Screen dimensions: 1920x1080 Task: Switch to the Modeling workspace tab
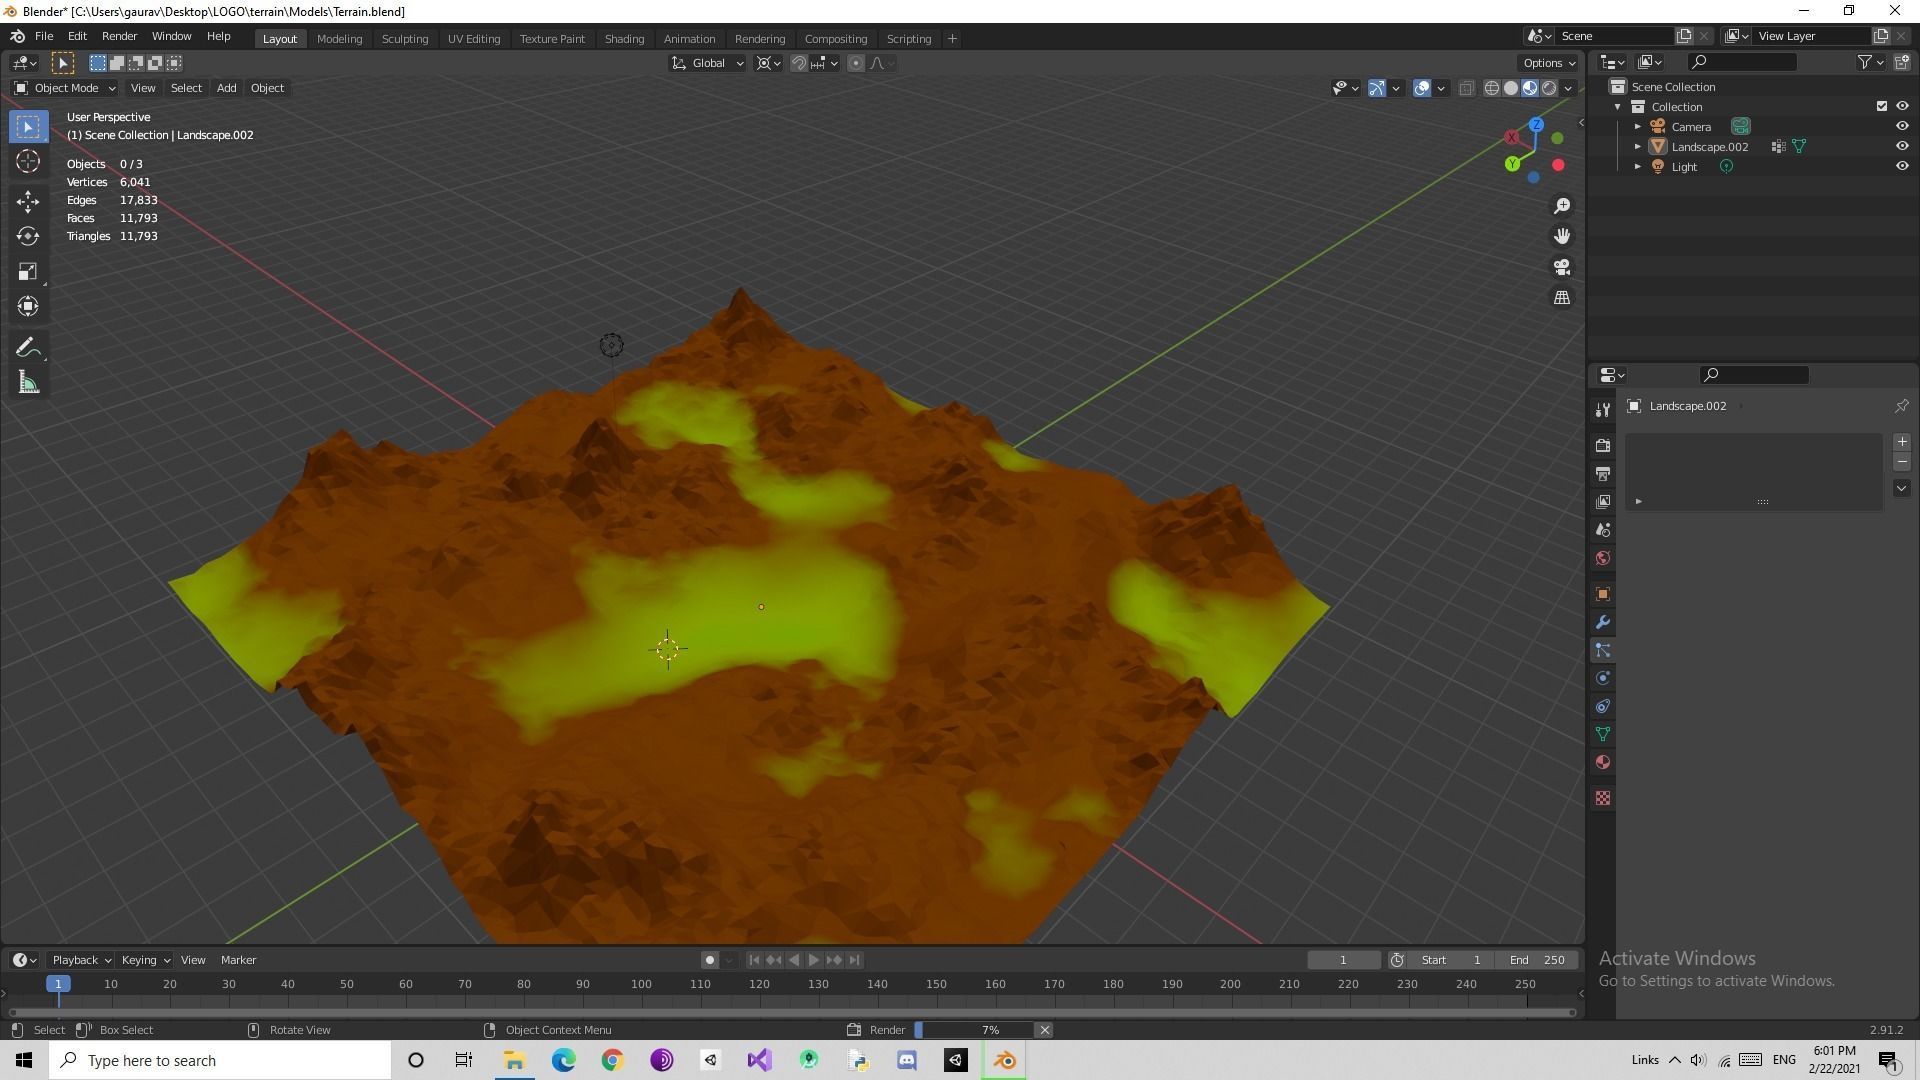tap(339, 38)
